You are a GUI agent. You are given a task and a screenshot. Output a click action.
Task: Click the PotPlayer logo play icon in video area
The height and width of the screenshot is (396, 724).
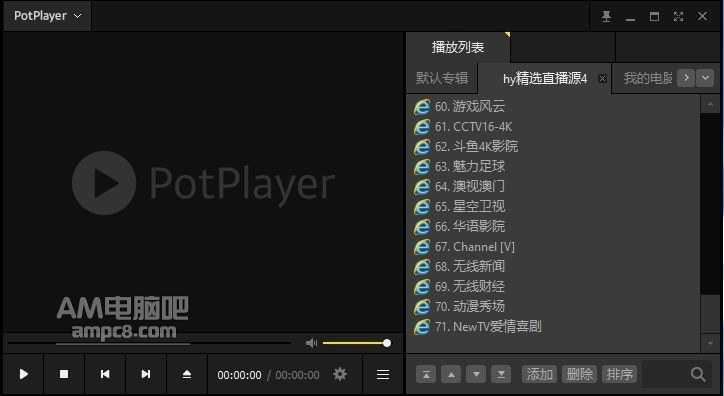(x=104, y=183)
